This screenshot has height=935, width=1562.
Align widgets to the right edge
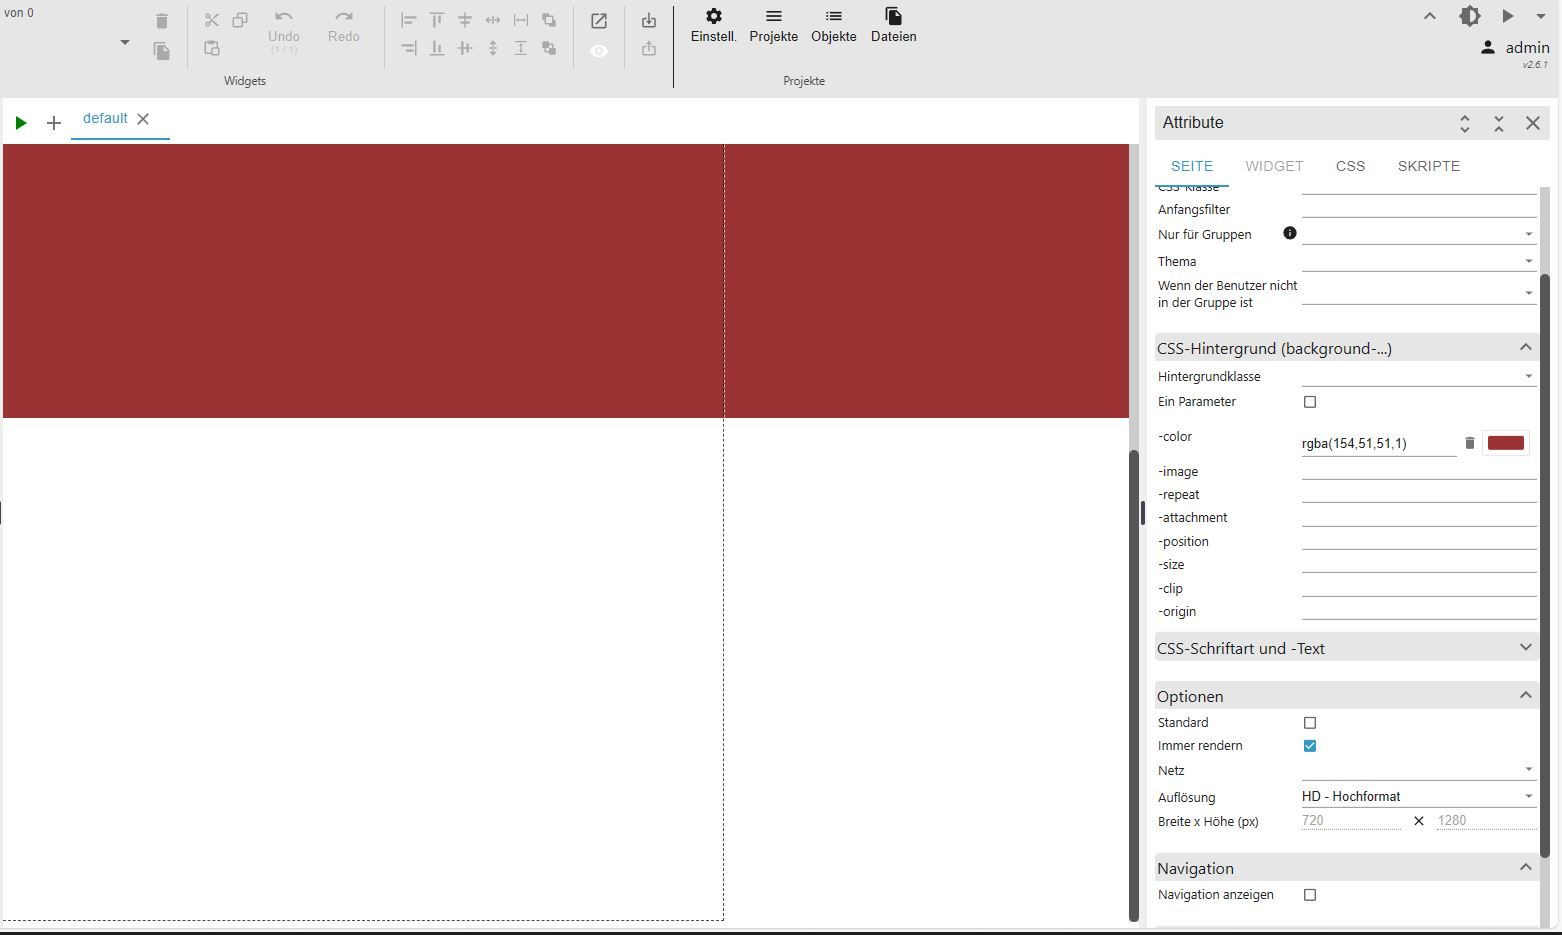pyautogui.click(x=409, y=48)
